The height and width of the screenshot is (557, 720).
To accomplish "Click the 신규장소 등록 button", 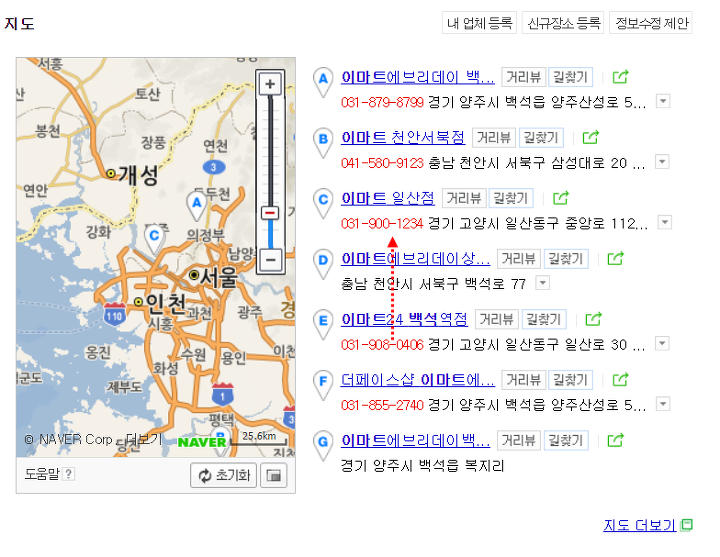I will 563,23.
